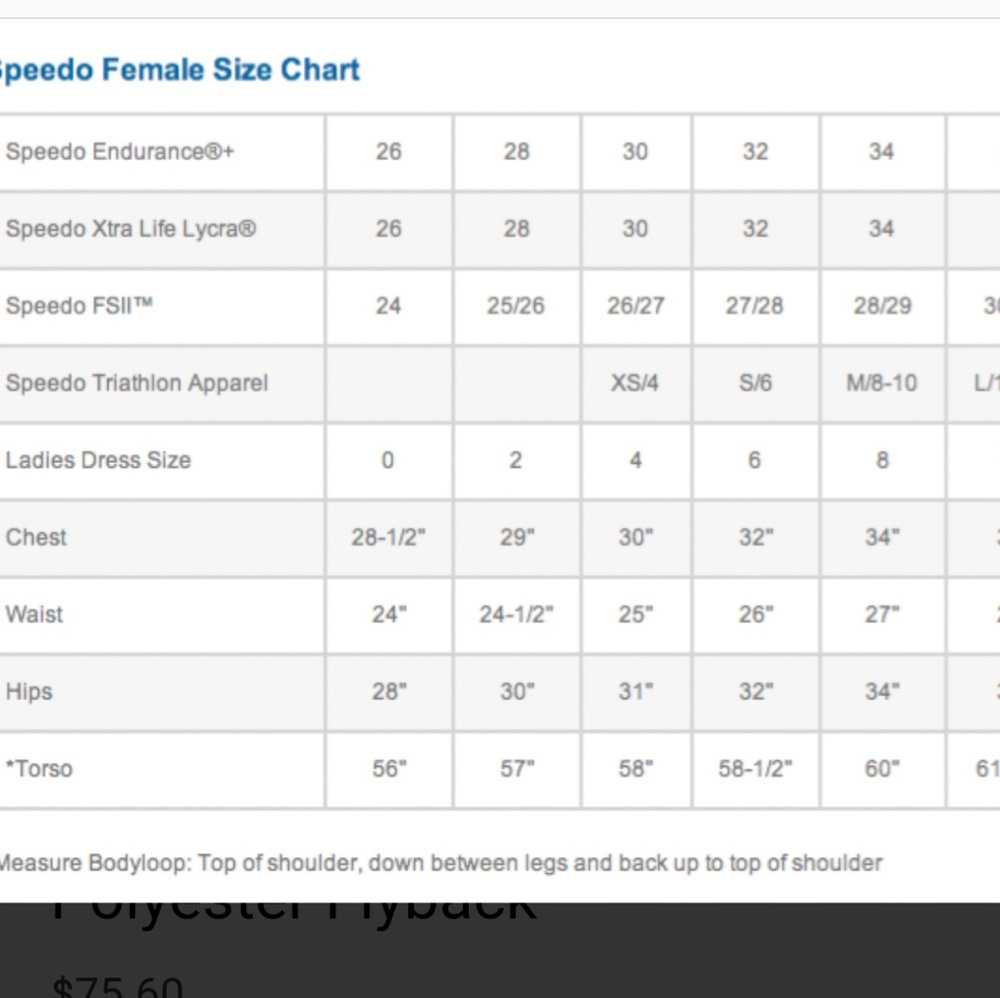Click the Chest measurement row label

[x=36, y=537]
